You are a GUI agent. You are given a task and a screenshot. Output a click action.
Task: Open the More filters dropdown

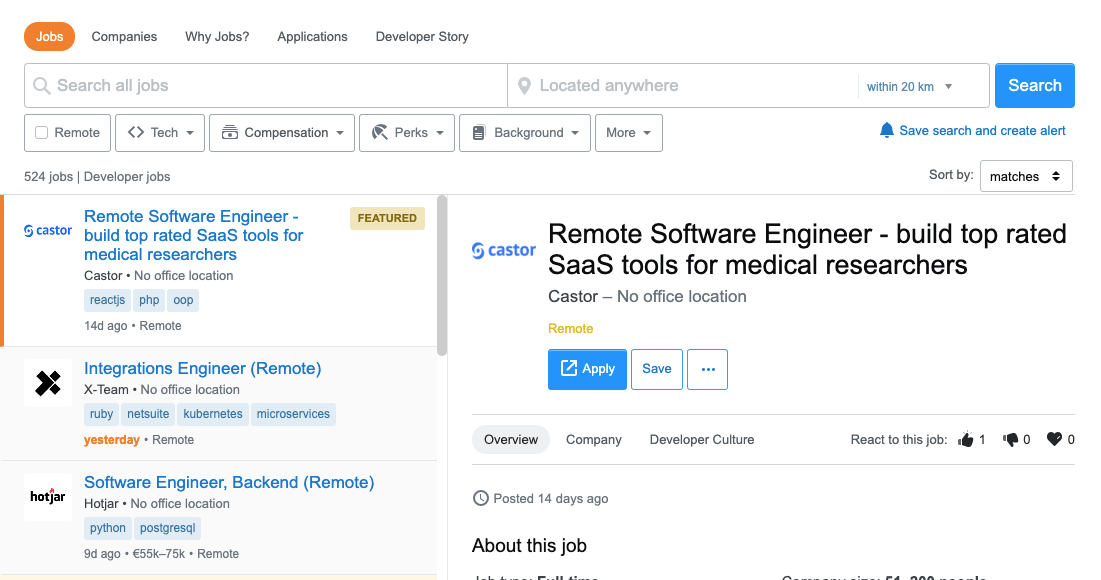628,133
